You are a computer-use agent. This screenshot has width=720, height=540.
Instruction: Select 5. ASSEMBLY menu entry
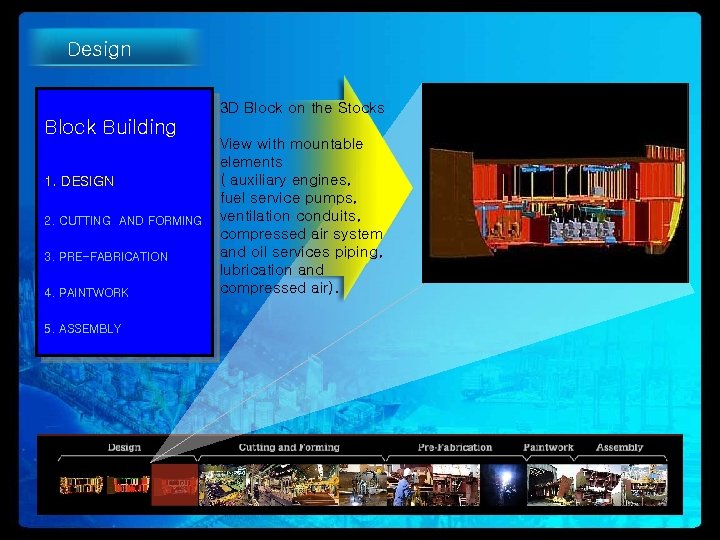click(x=83, y=329)
